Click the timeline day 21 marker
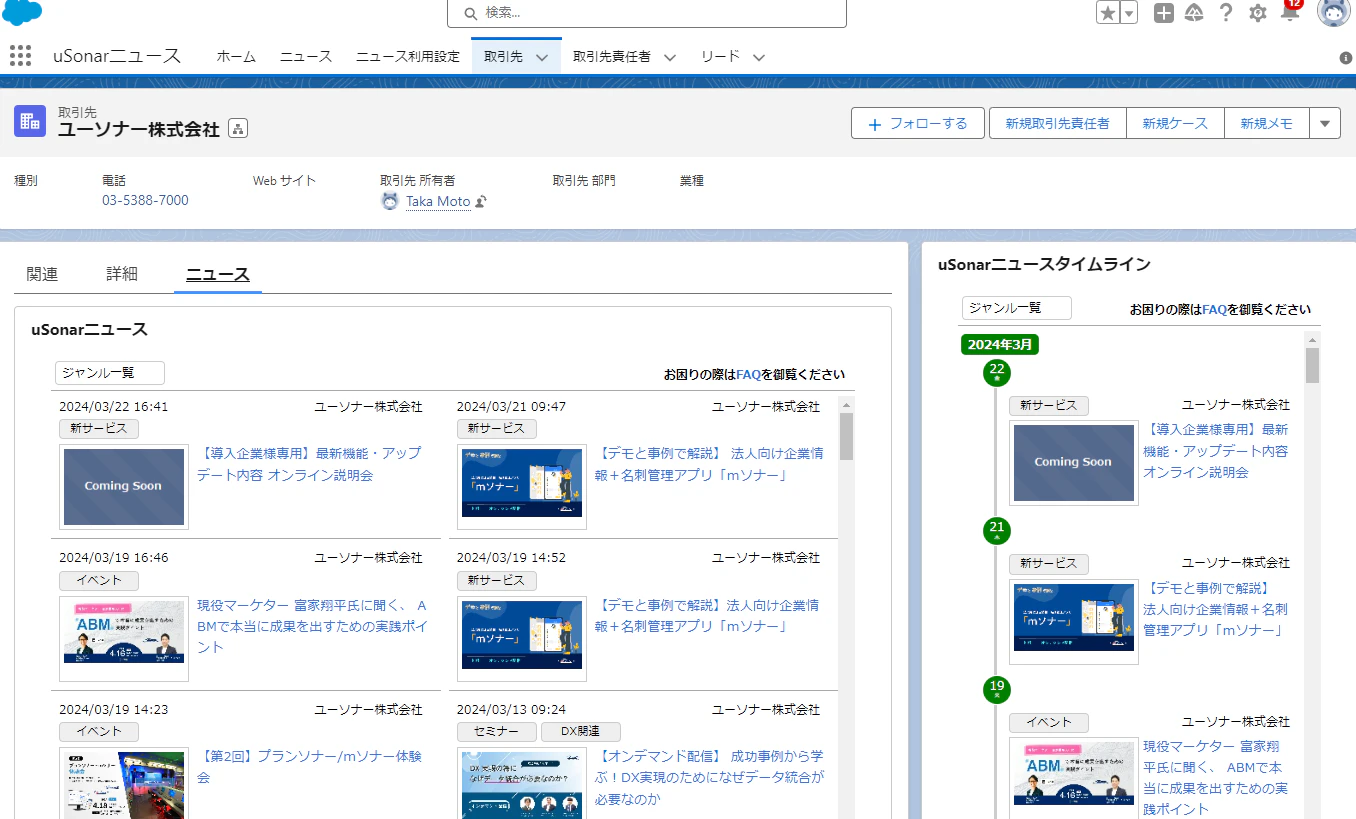Image resolution: width=1356 pixels, height=819 pixels. coord(997,530)
